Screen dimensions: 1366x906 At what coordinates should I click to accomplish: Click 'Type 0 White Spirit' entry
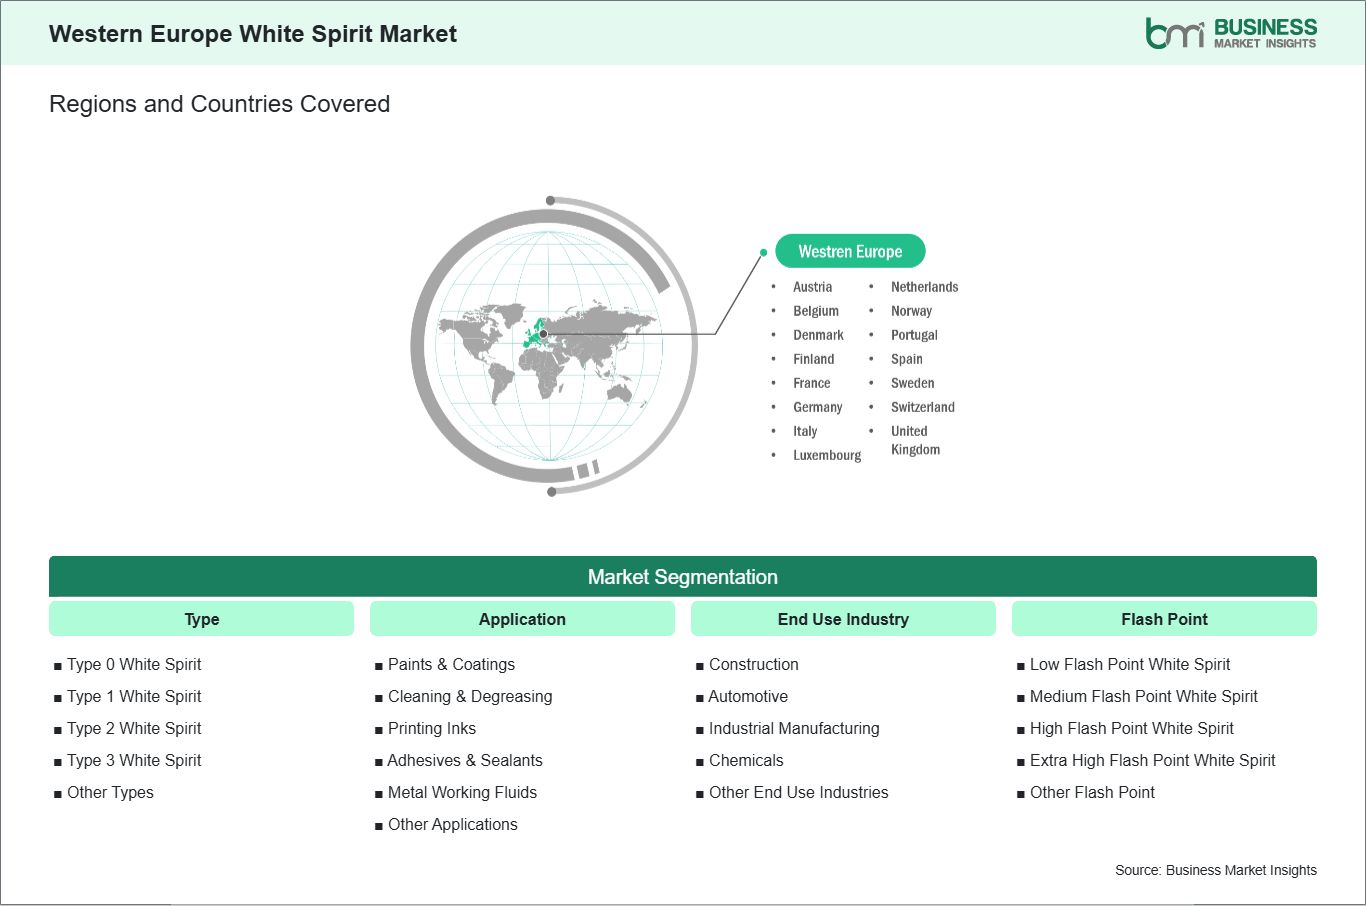coord(134,664)
